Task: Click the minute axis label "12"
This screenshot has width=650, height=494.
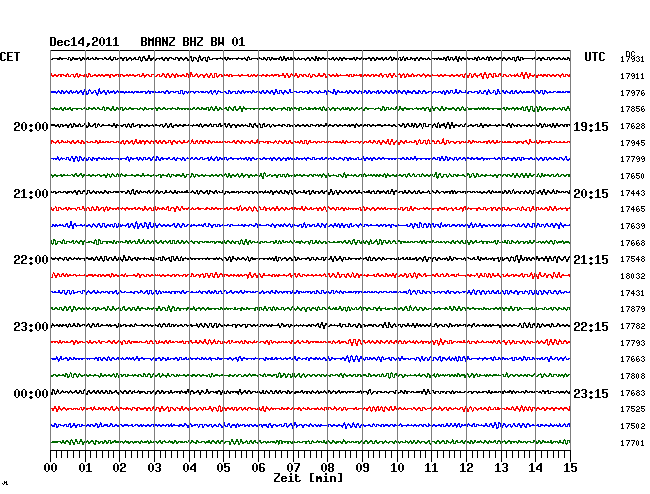Action: tap(466, 468)
